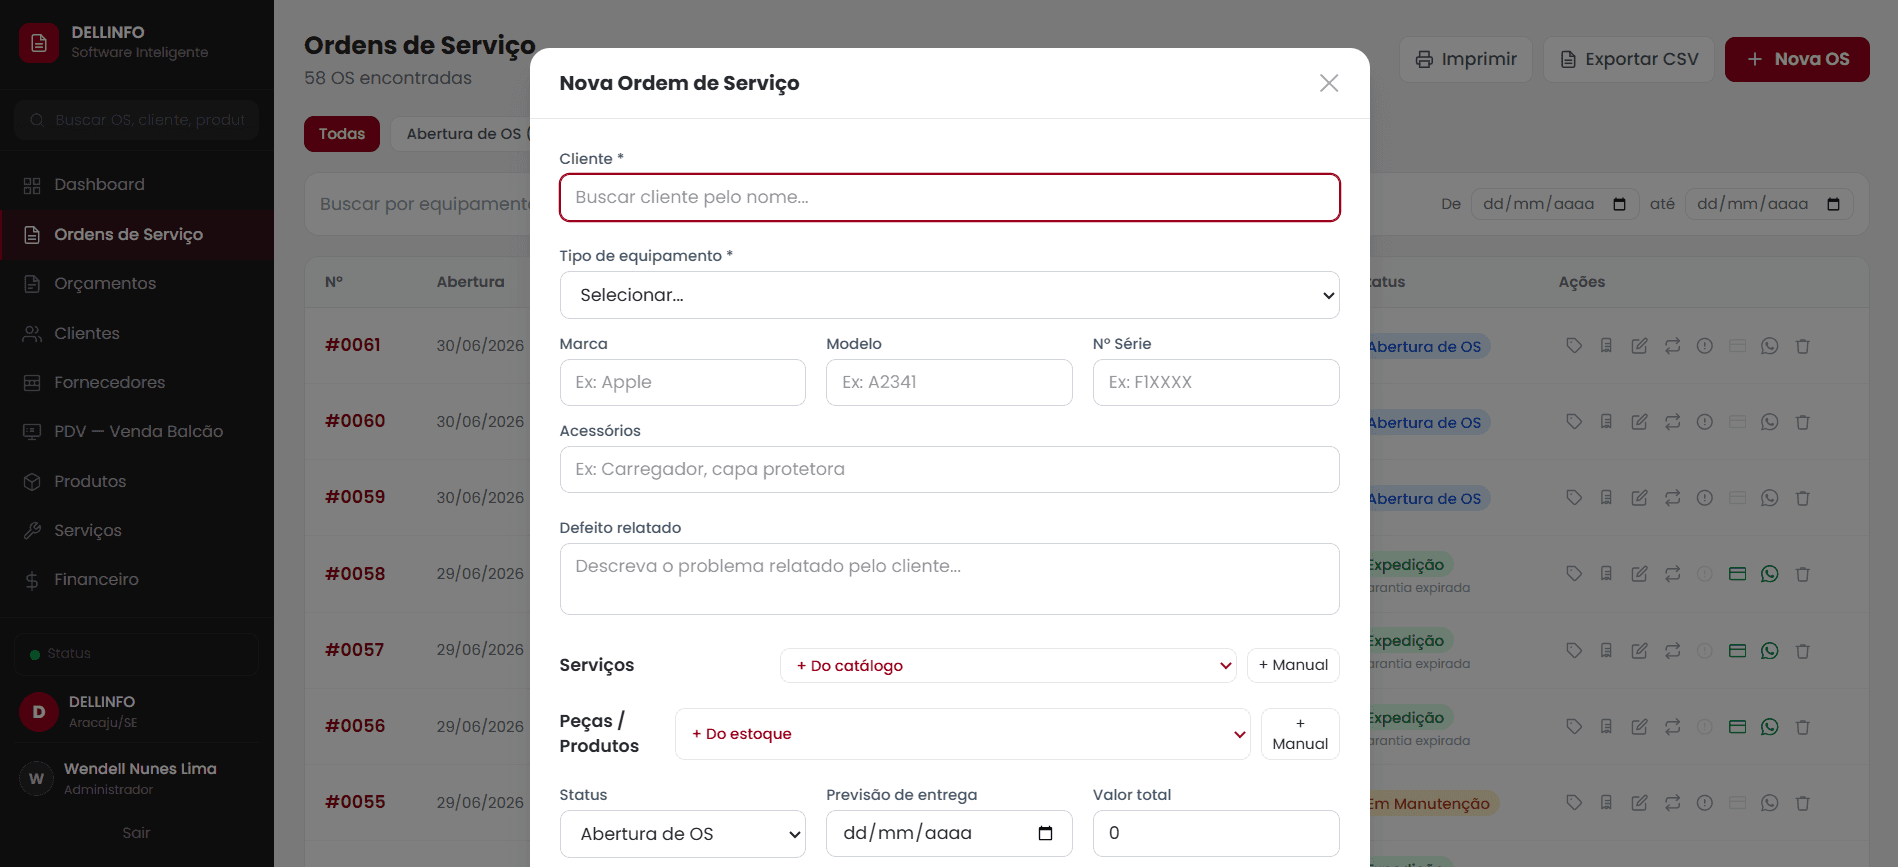Click the Imprimir button
Image resolution: width=1898 pixels, height=867 pixels.
click(1466, 59)
